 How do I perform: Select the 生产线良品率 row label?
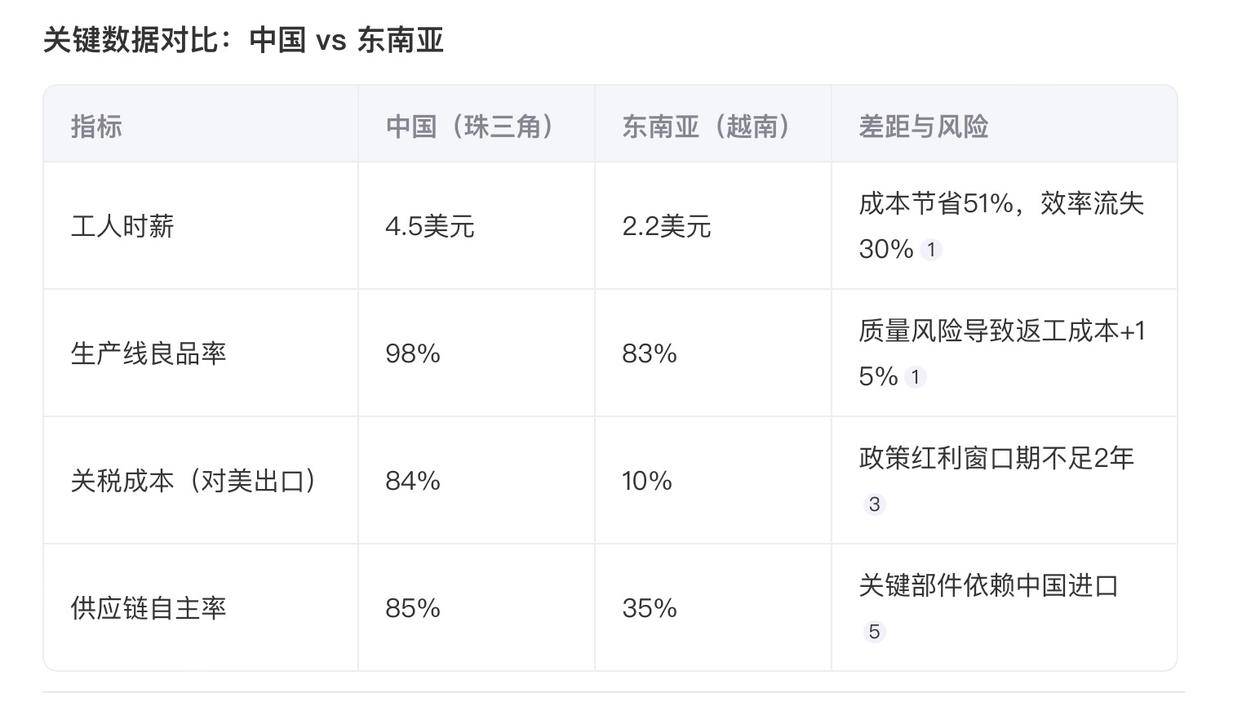[148, 353]
